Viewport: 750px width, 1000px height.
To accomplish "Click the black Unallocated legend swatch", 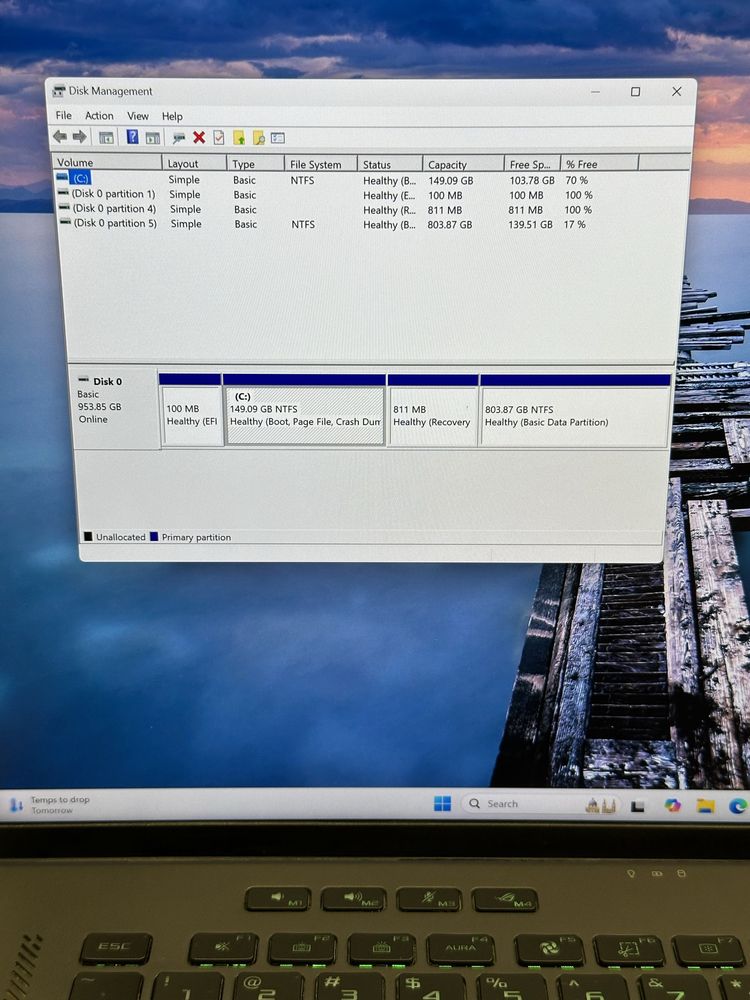I will 88,536.
